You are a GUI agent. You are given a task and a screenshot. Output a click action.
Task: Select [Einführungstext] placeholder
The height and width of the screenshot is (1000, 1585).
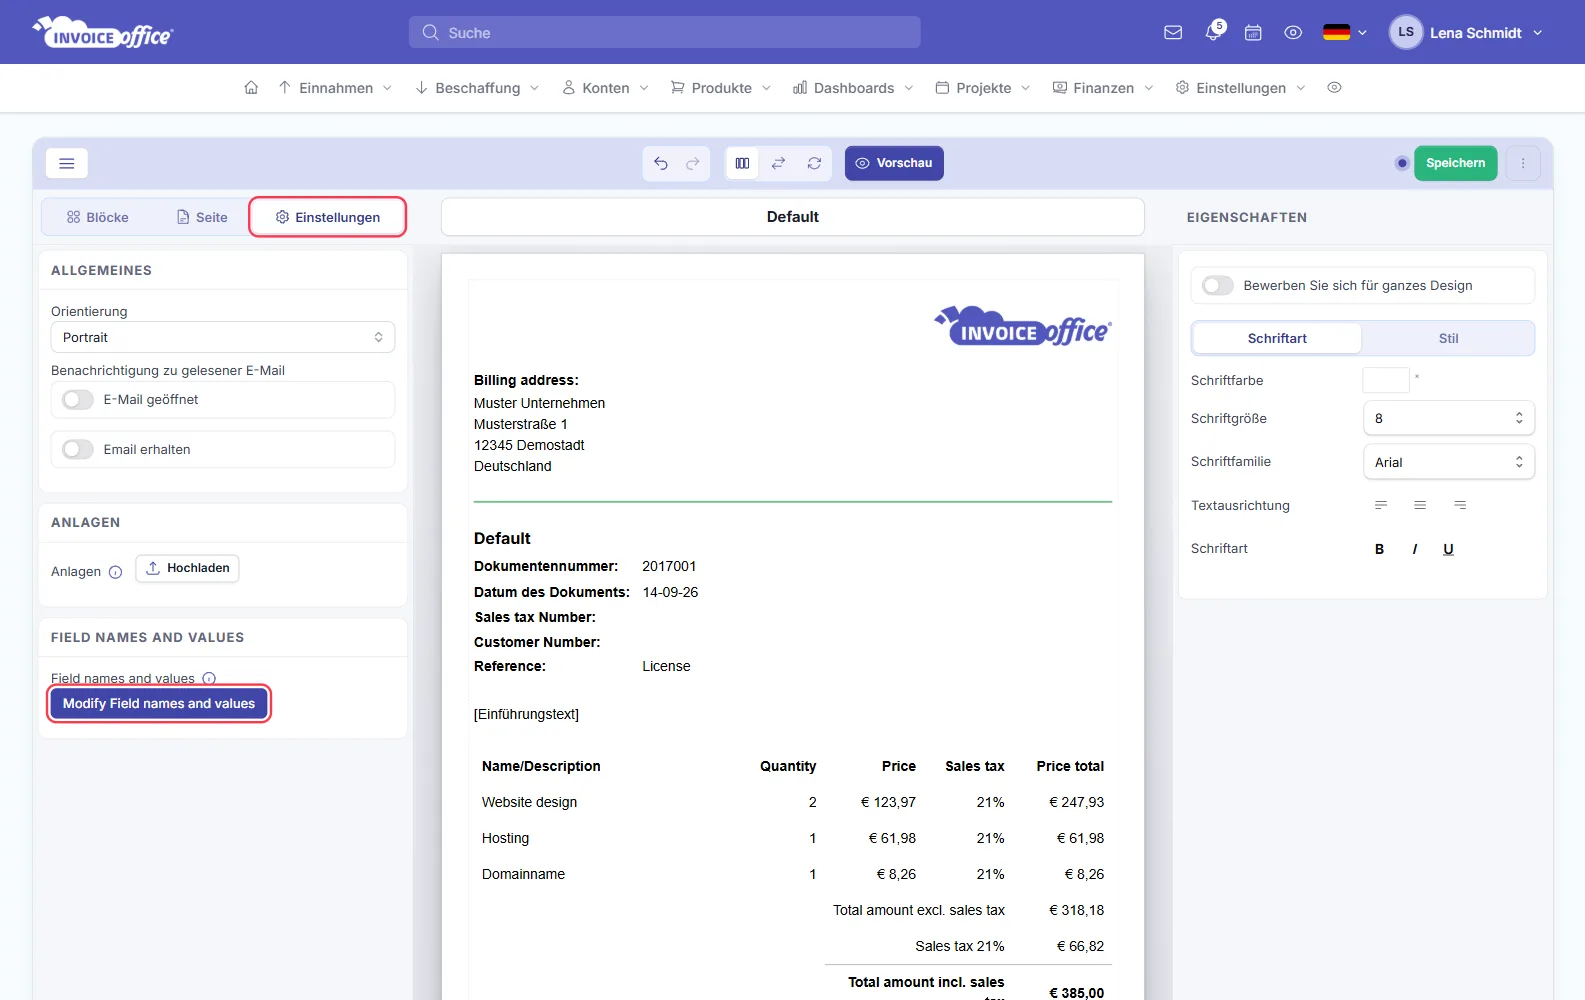point(526,714)
